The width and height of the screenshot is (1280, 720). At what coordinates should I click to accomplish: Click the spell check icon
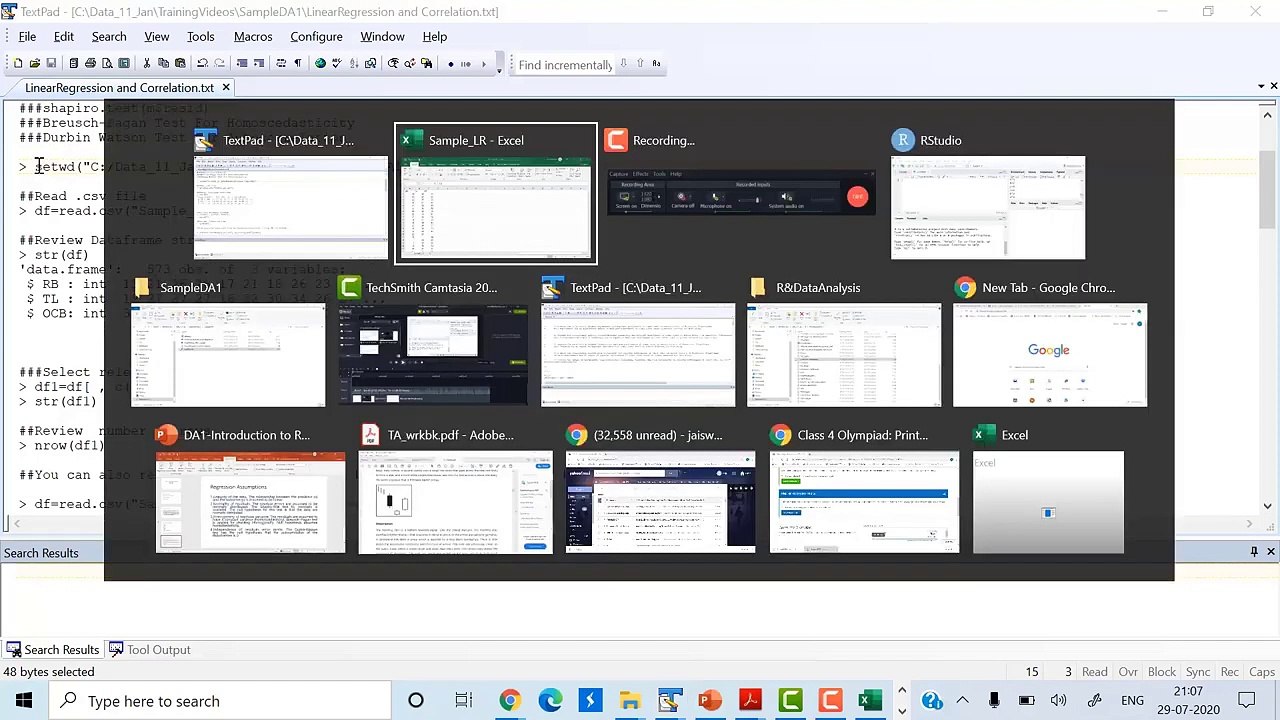point(337,64)
